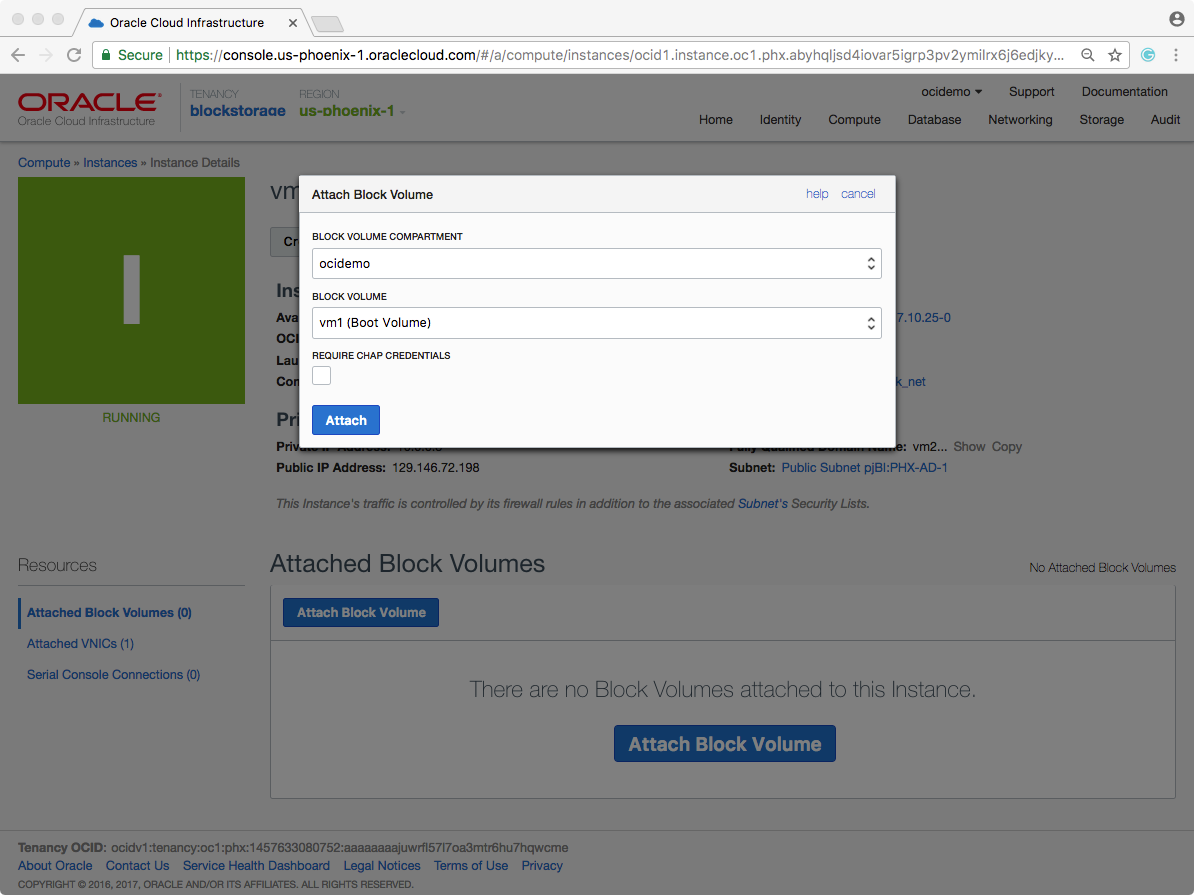Open the Storage menu

pyautogui.click(x=1101, y=120)
